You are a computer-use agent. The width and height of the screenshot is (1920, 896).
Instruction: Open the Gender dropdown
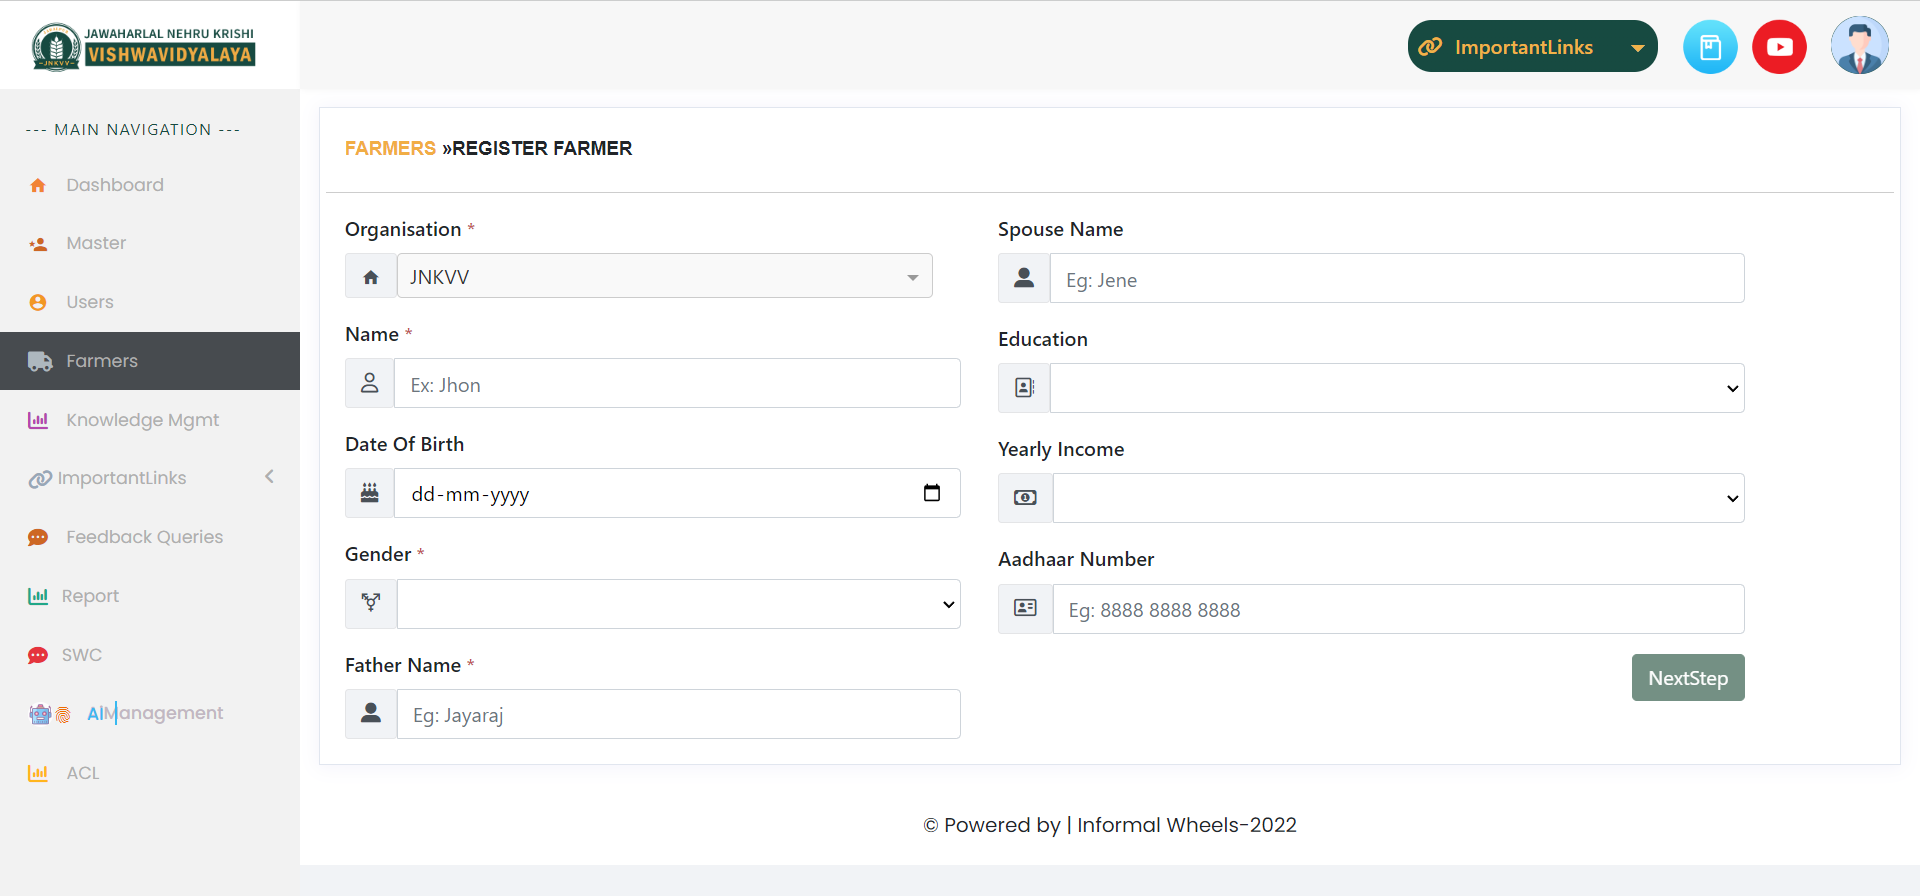pyautogui.click(x=678, y=604)
